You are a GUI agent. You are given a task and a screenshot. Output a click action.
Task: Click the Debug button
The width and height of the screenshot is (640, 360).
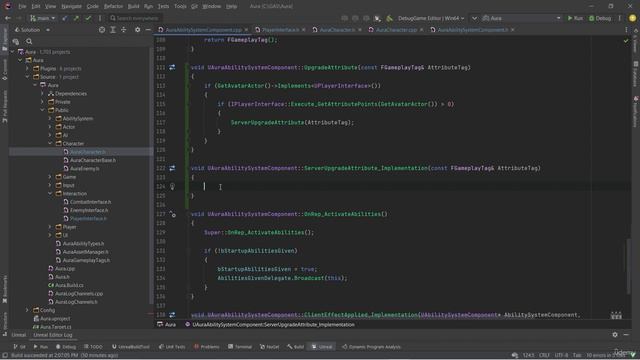click(600, 18)
